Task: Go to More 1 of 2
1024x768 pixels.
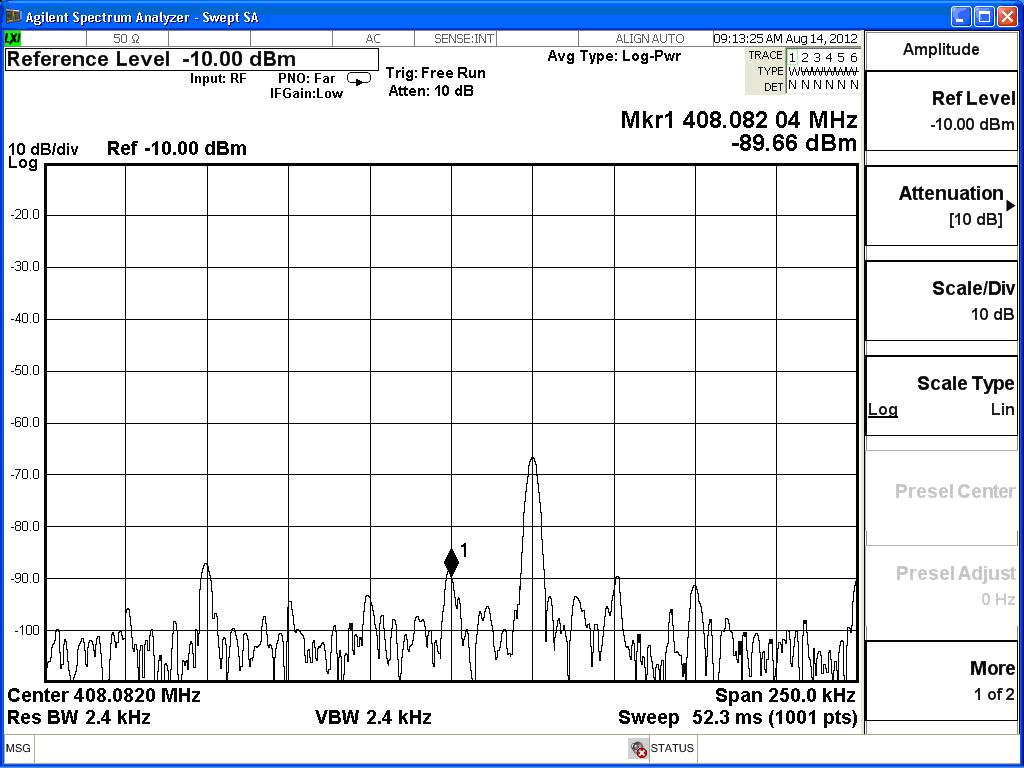Action: pos(941,680)
